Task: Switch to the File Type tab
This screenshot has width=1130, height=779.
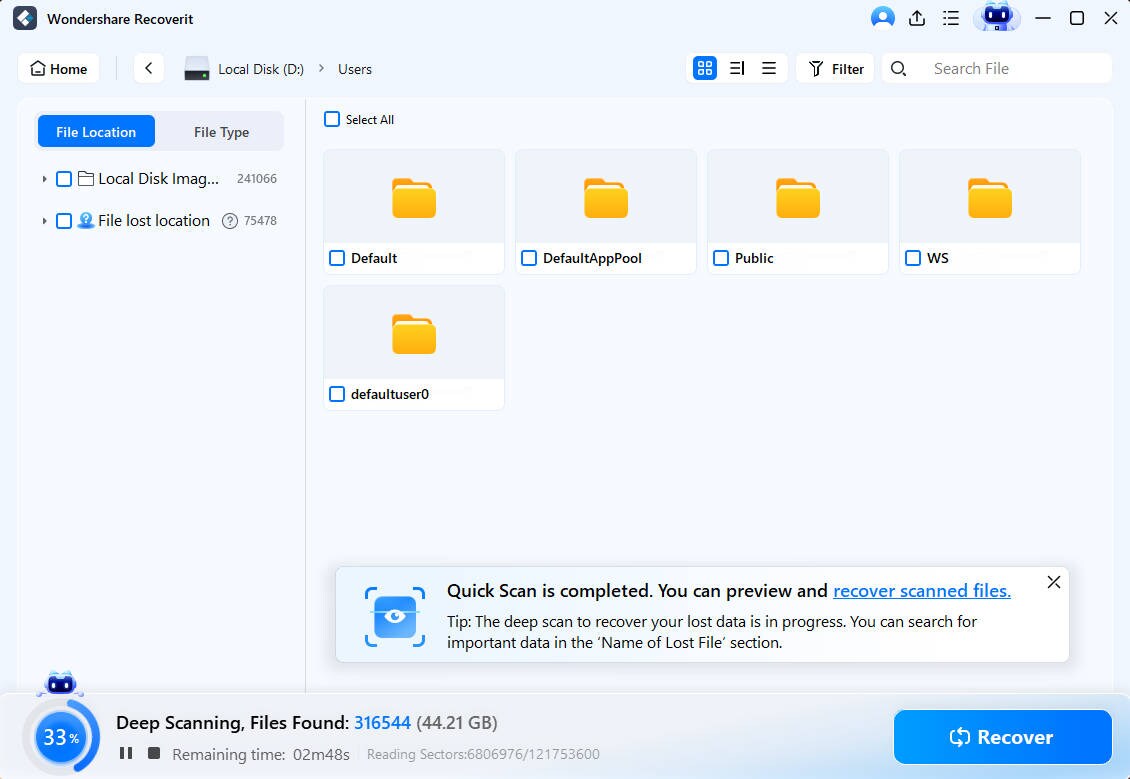Action: (x=221, y=131)
